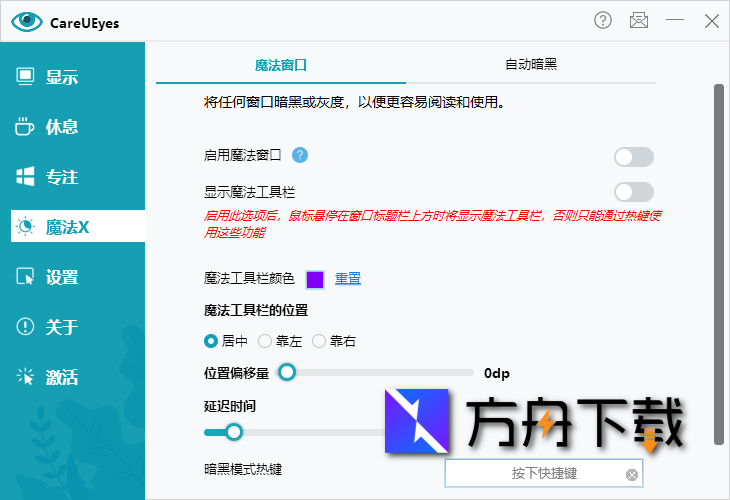The width and height of the screenshot is (730, 500).
Task: Select the 靠左 position radio button
Action: coord(265,341)
